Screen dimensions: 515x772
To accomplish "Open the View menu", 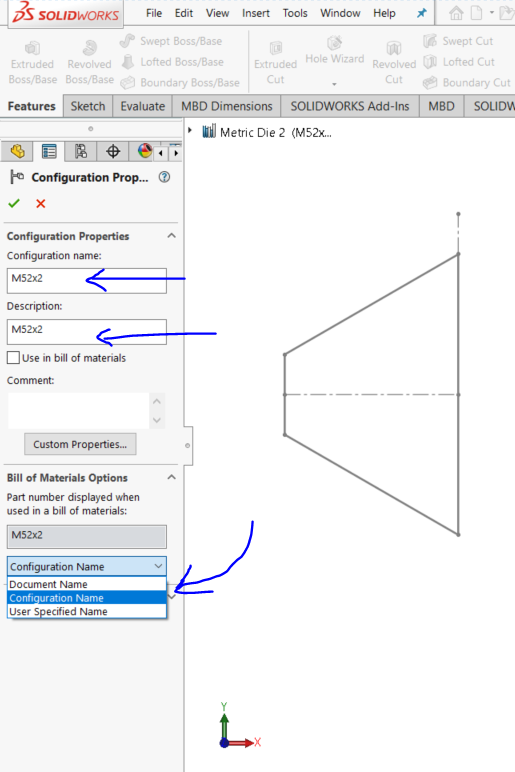I will coord(217,13).
